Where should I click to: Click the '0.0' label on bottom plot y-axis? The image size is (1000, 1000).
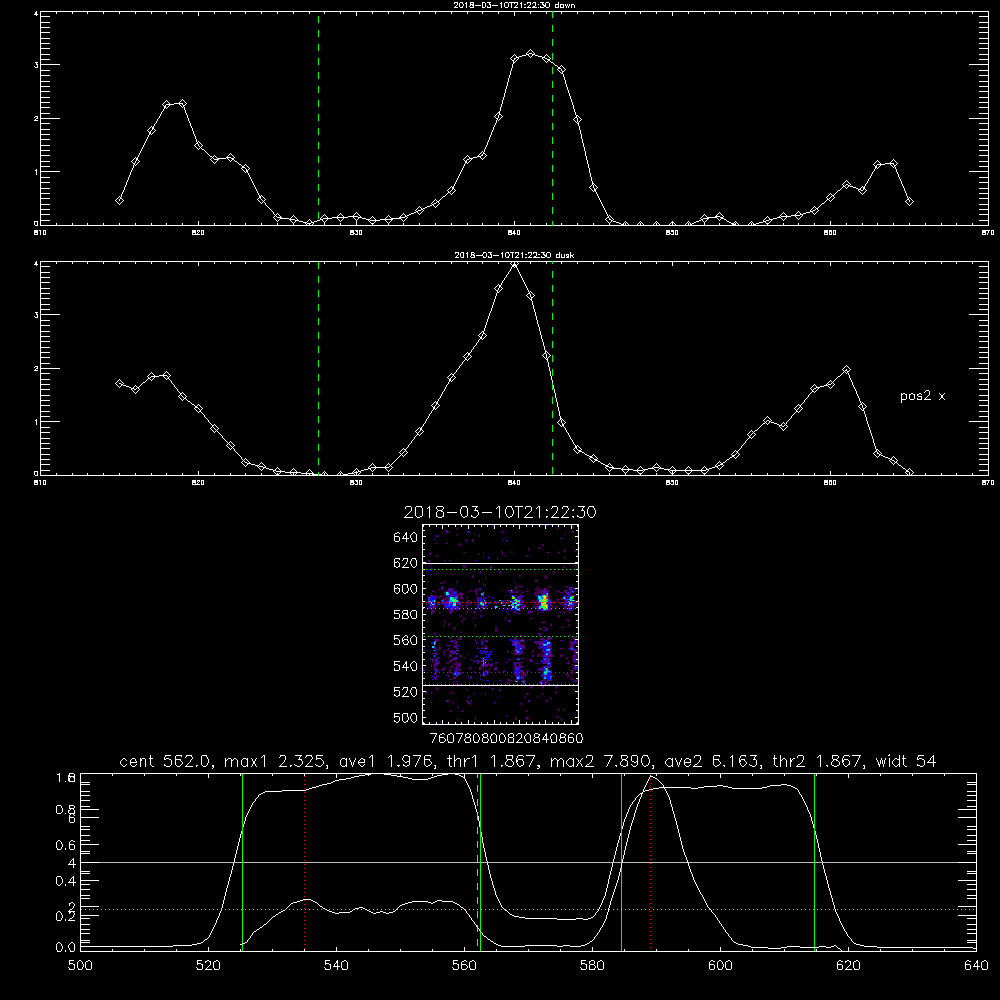point(66,947)
